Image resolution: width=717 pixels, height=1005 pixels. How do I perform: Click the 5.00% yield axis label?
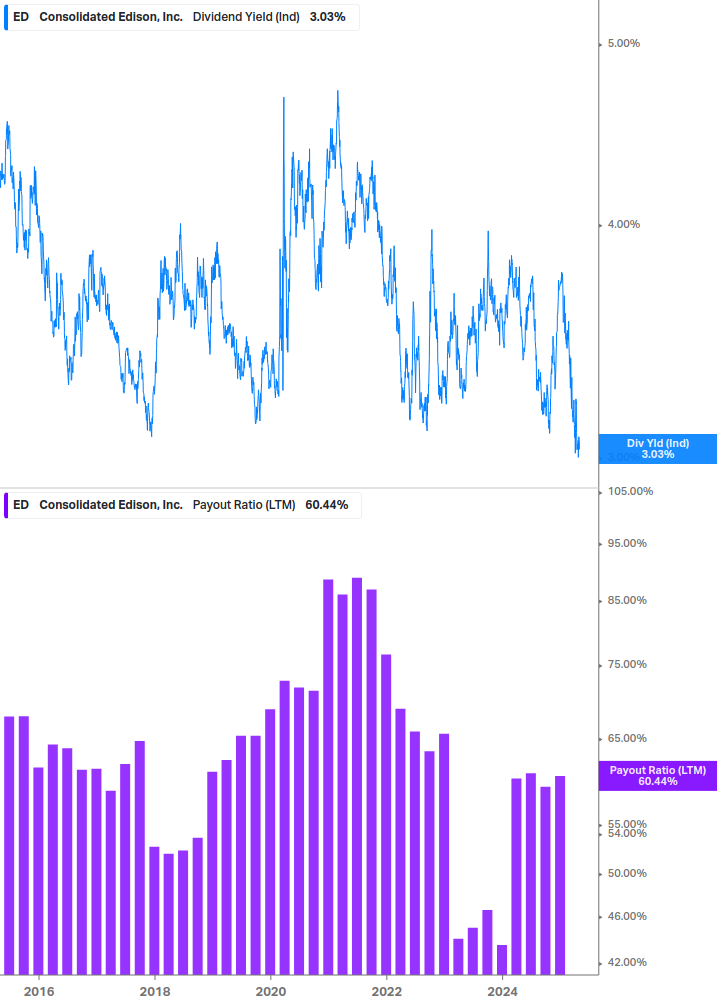623,44
